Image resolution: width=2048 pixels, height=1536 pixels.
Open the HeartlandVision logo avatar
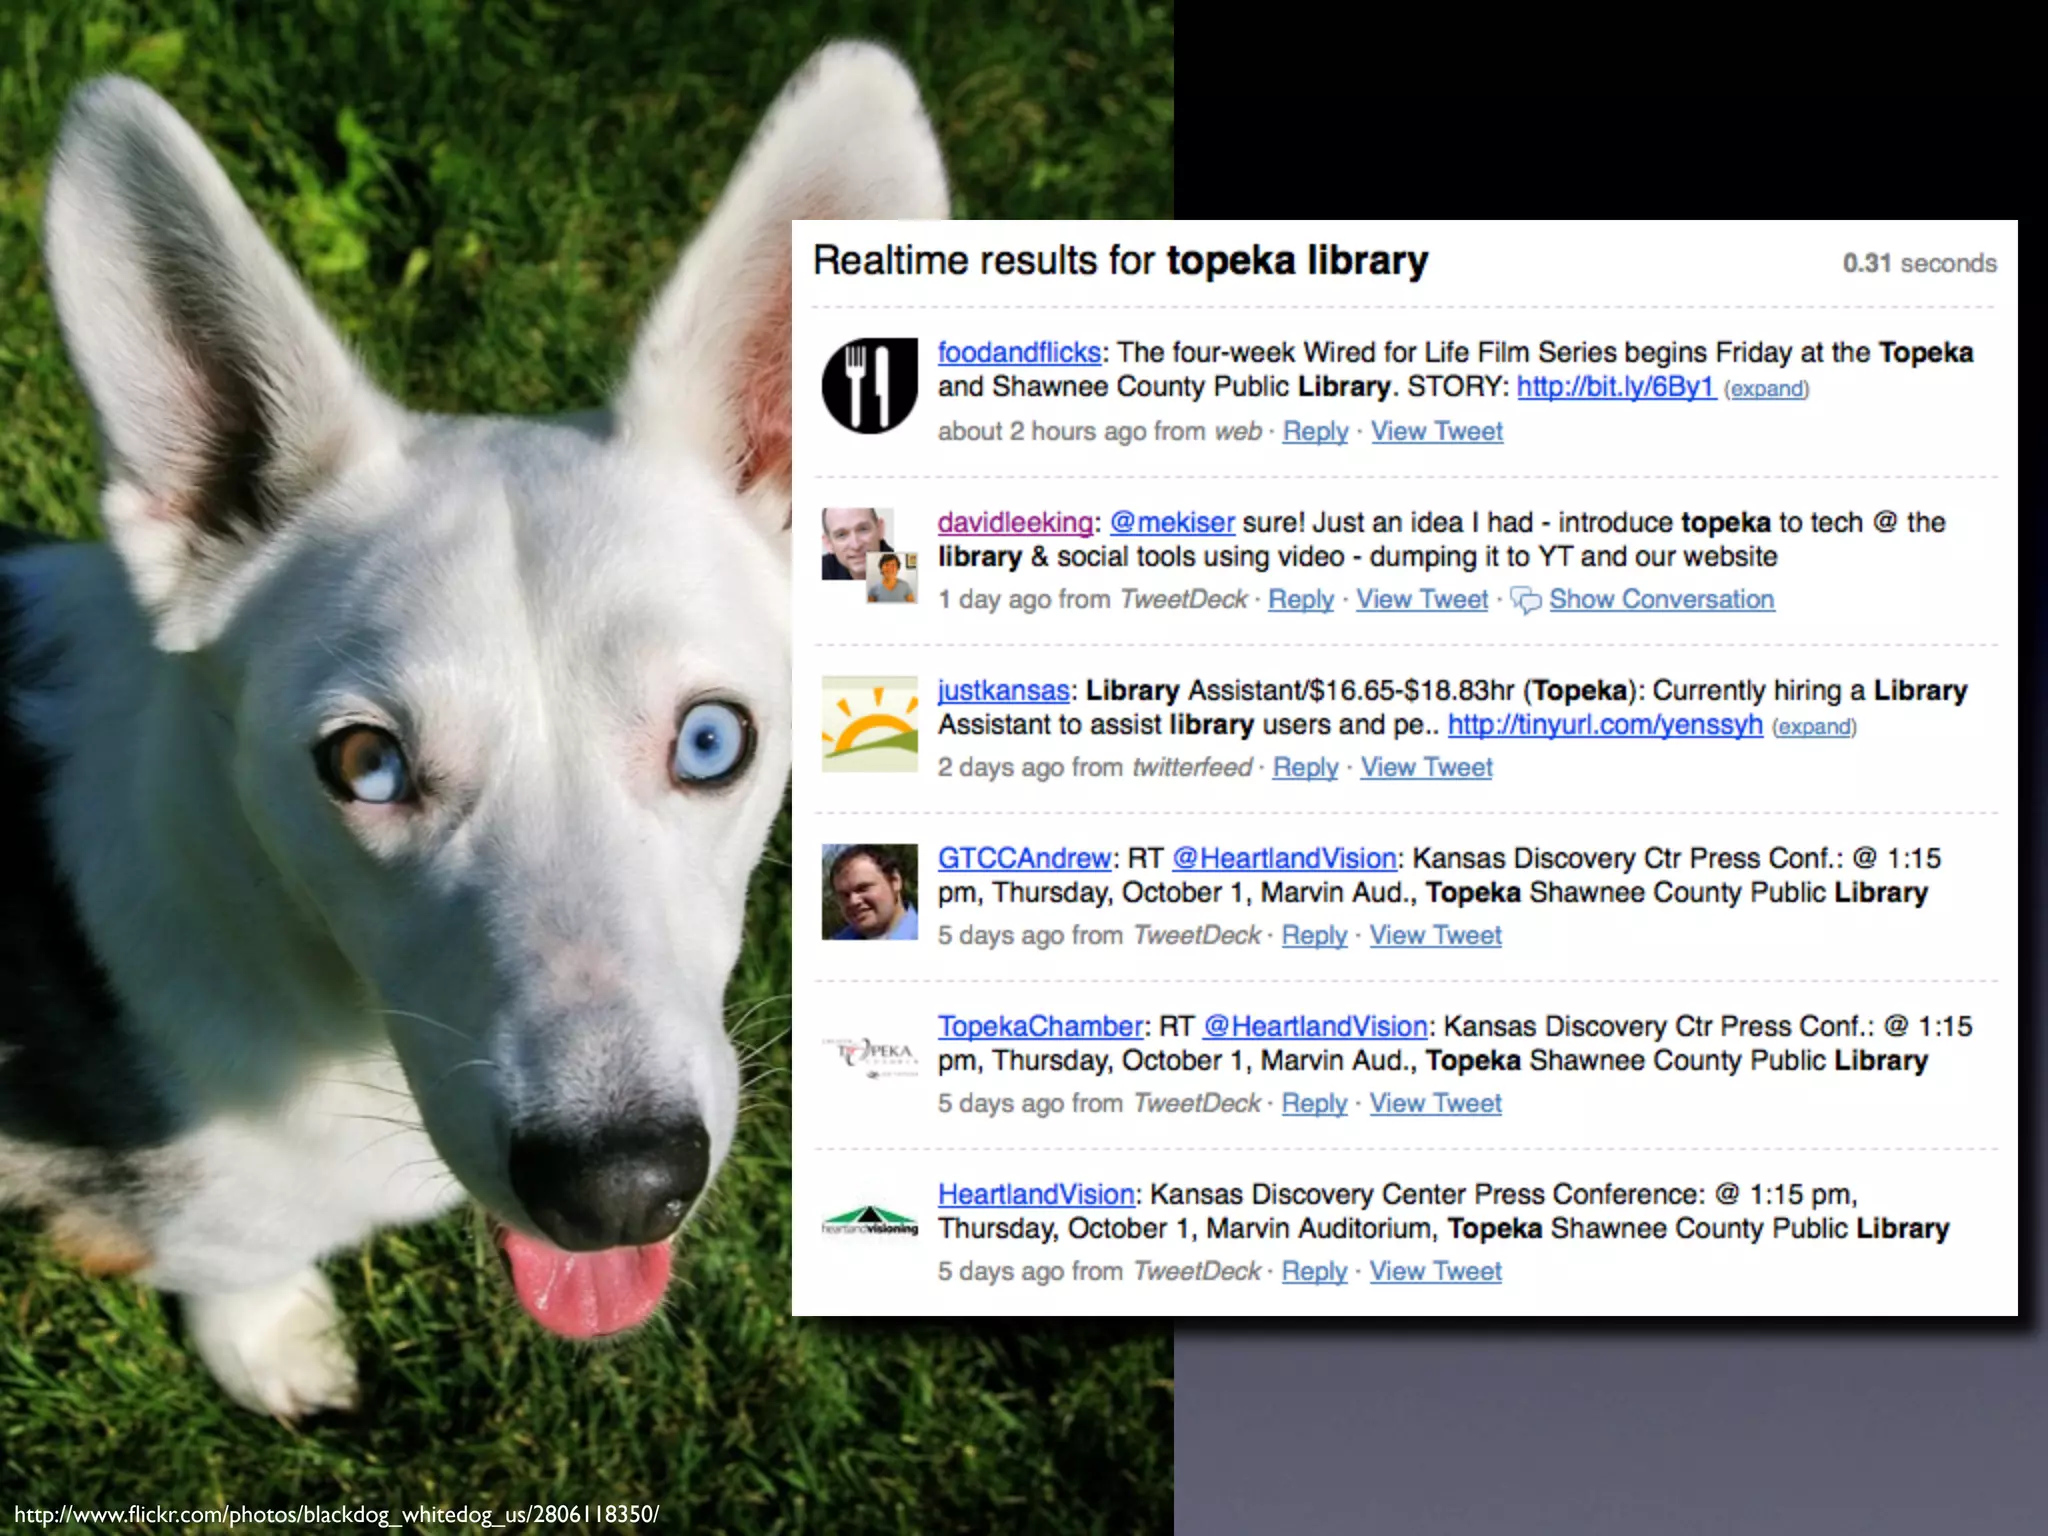pyautogui.click(x=869, y=1221)
